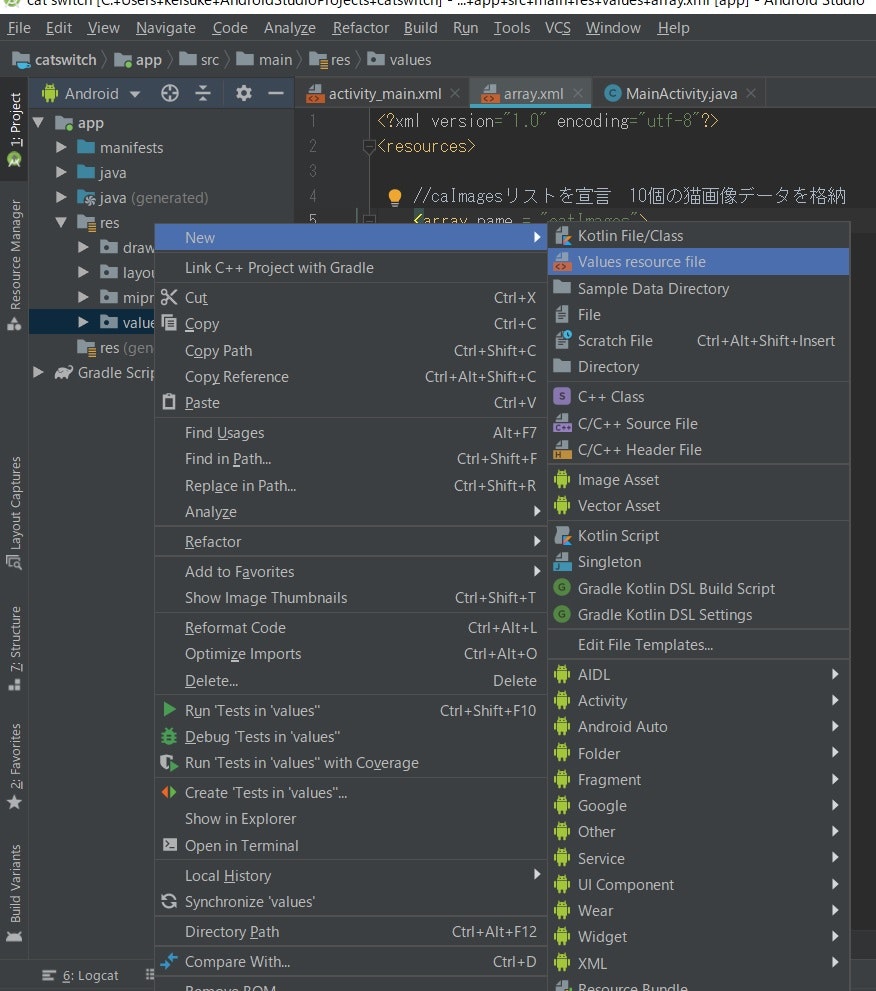This screenshot has width=876, height=991.
Task: Close the activity_main.xml tab
Action: [455, 94]
